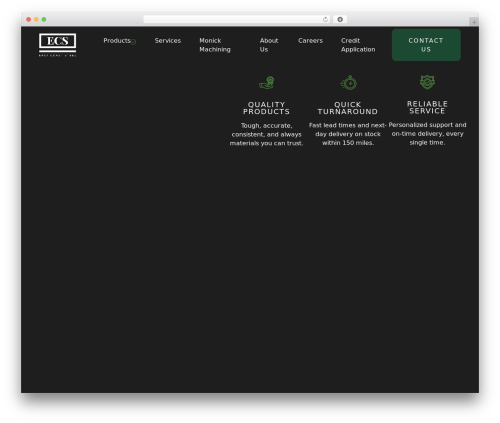This screenshot has height=423, width=500.
Task: Open Monick Machining from the navigation
Action: tap(215, 45)
